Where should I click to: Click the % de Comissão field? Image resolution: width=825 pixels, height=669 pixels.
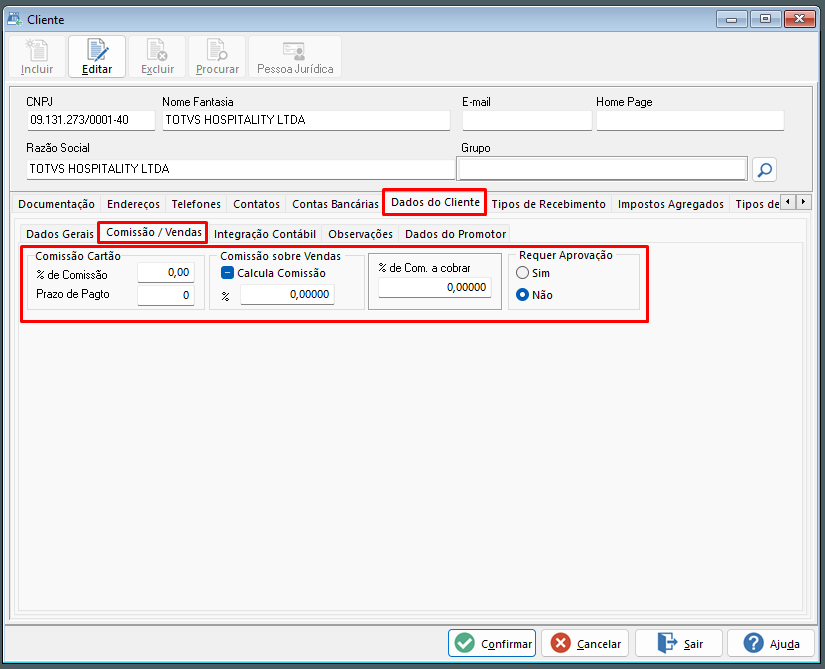click(166, 272)
